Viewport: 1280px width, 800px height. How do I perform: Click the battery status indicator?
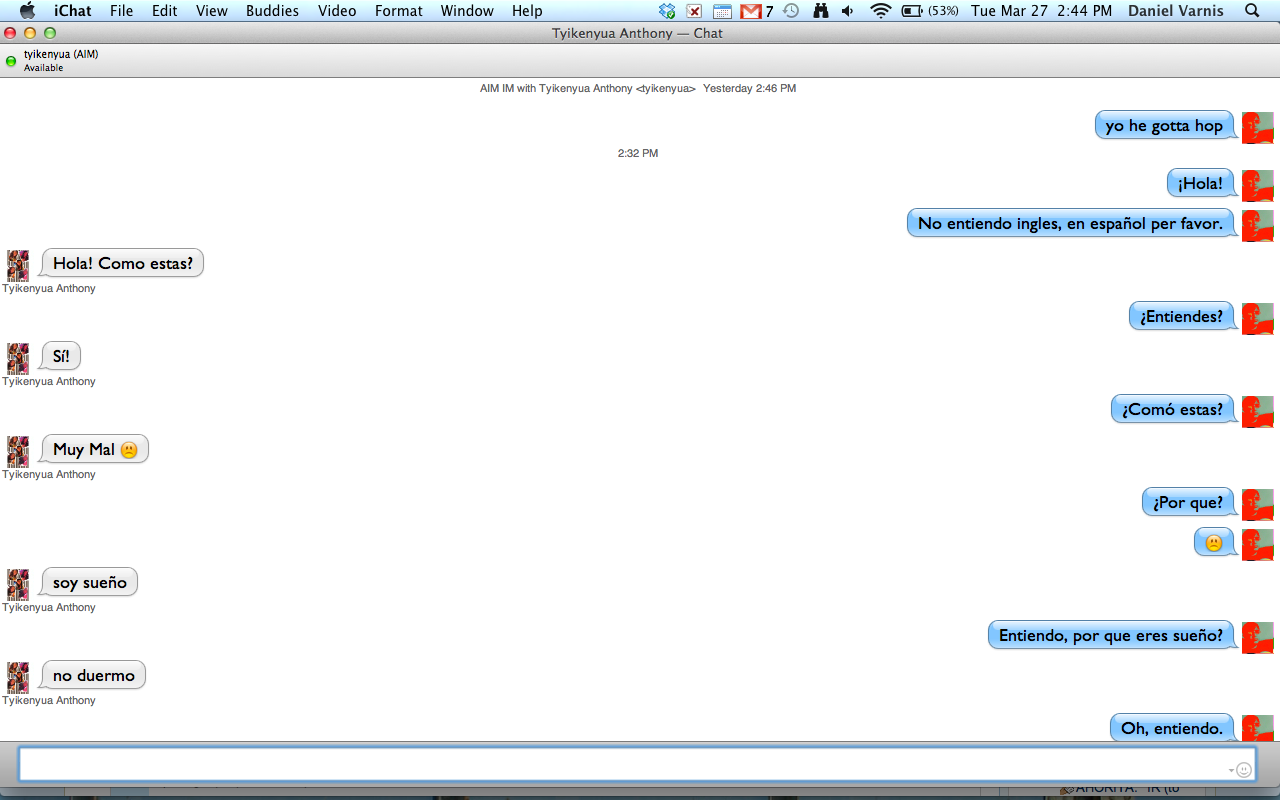click(930, 11)
